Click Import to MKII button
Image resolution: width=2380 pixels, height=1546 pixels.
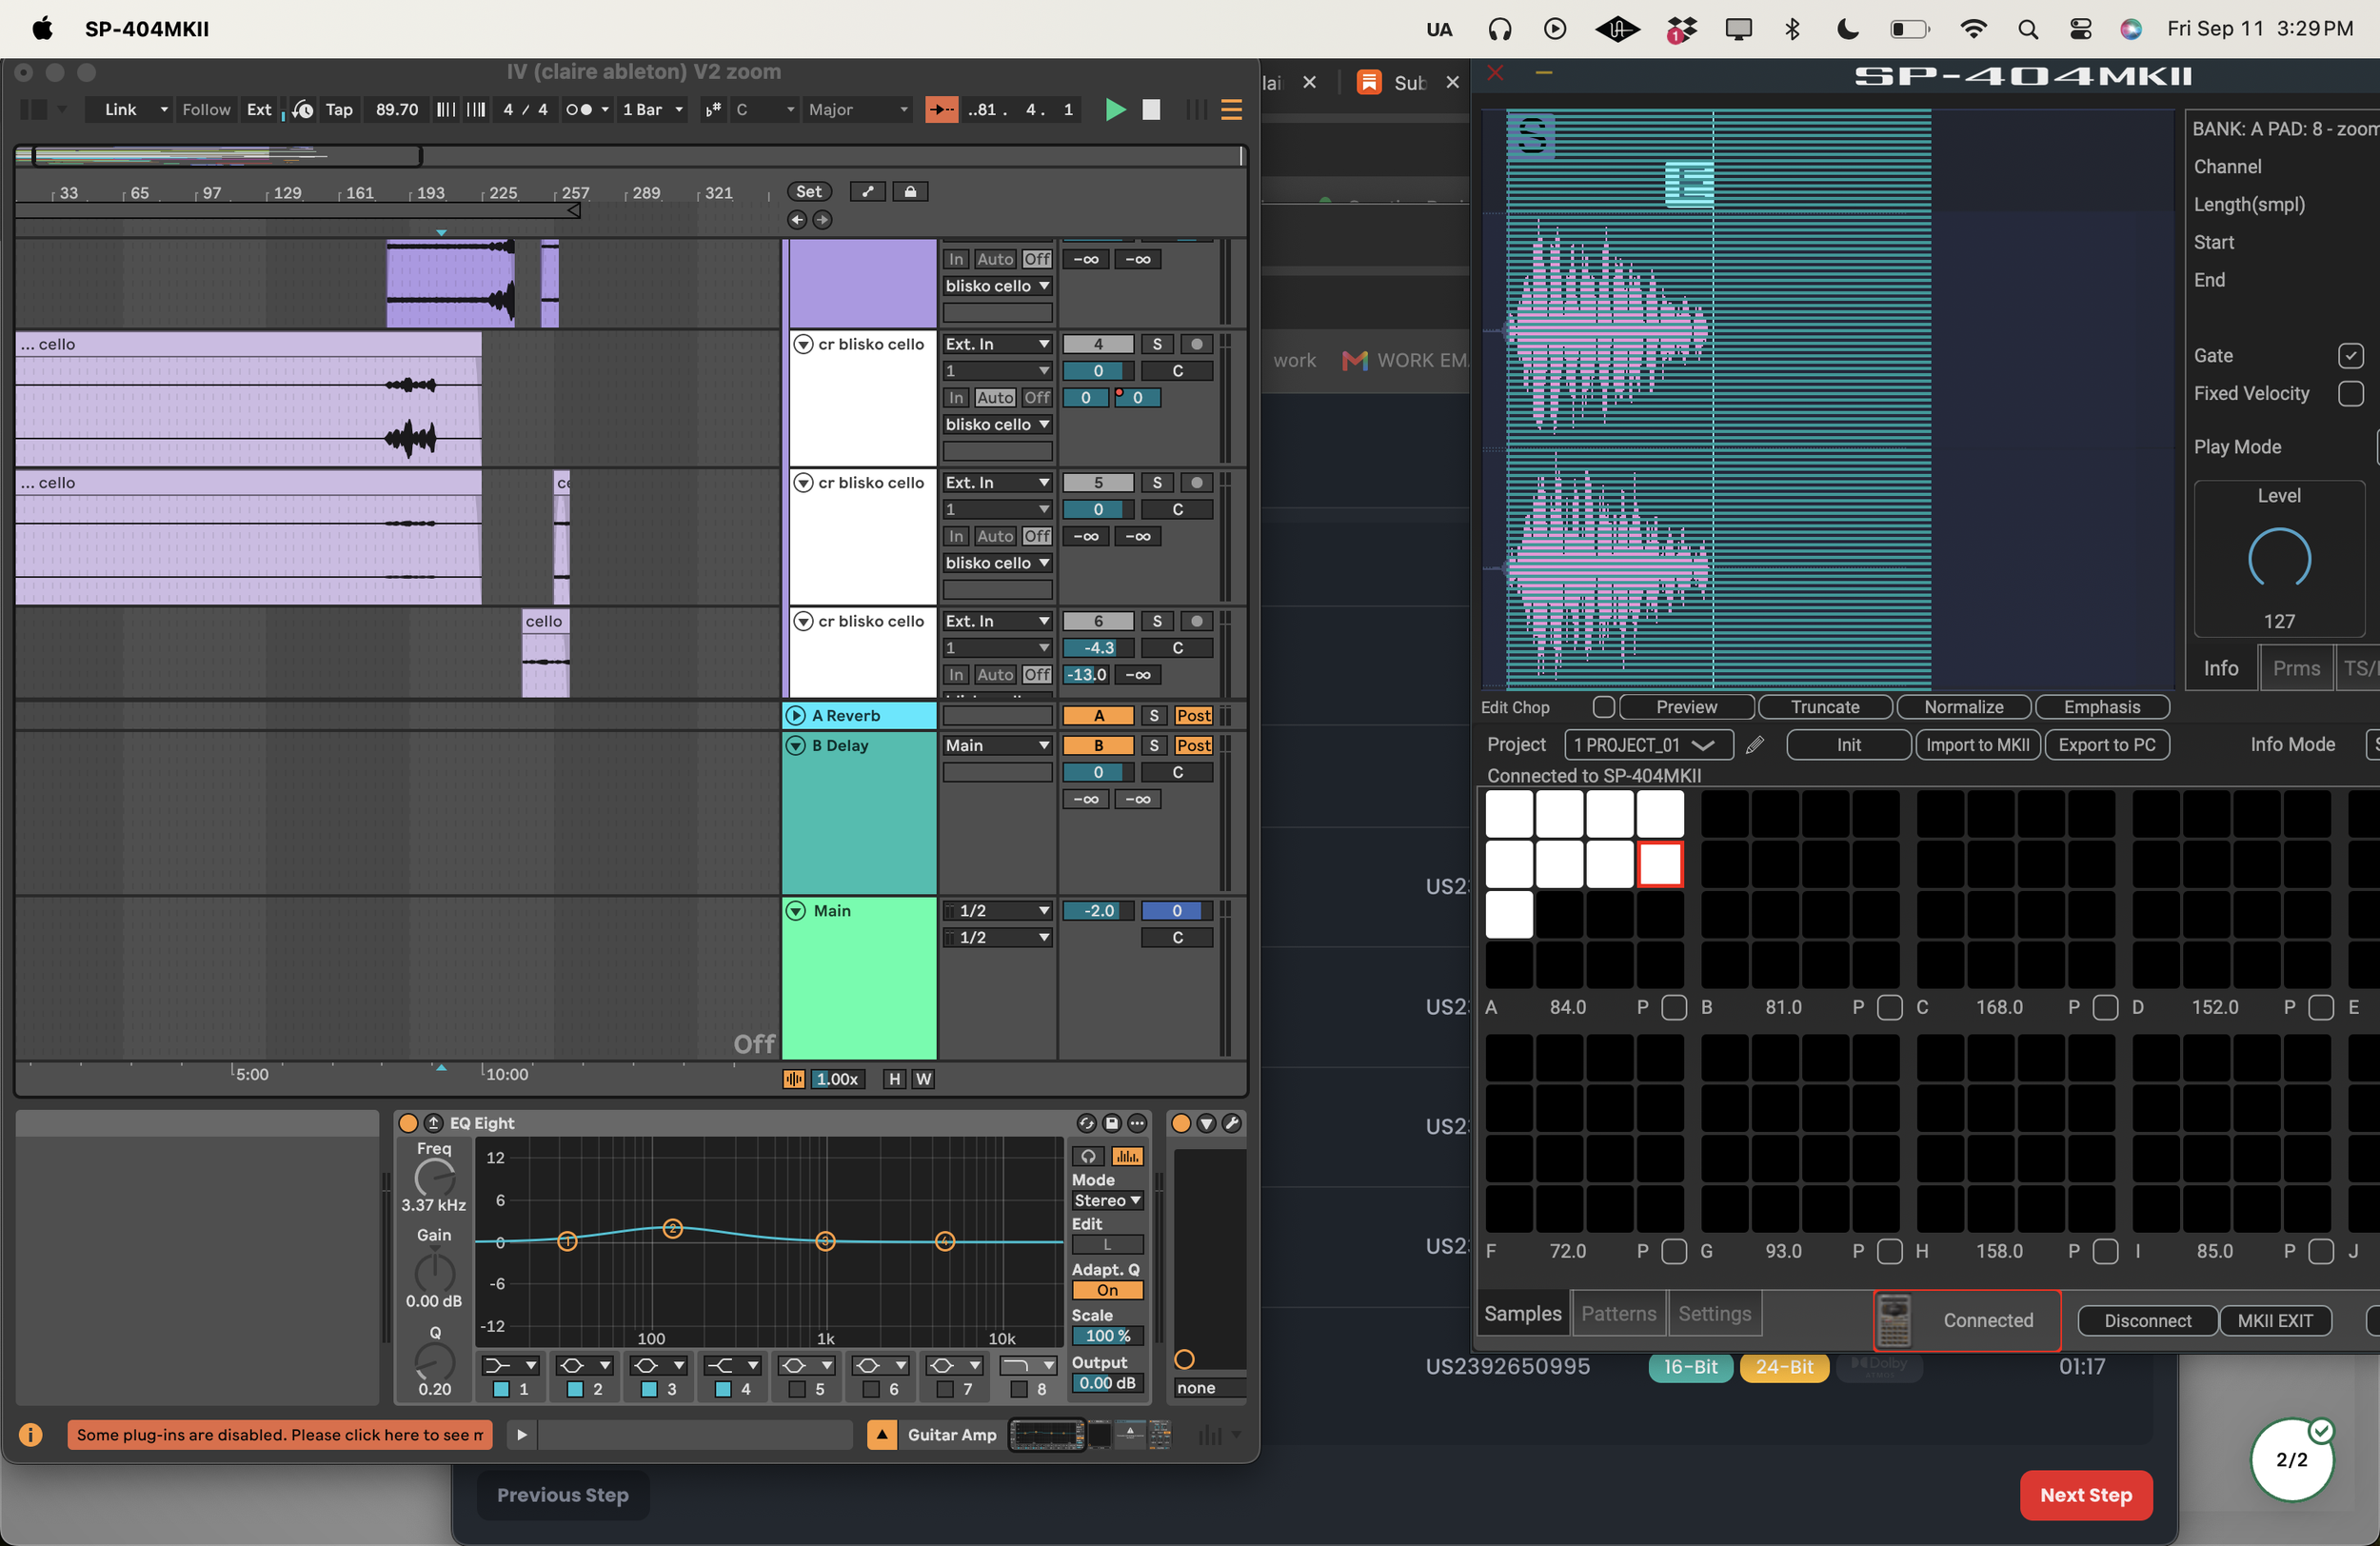pyautogui.click(x=1977, y=745)
